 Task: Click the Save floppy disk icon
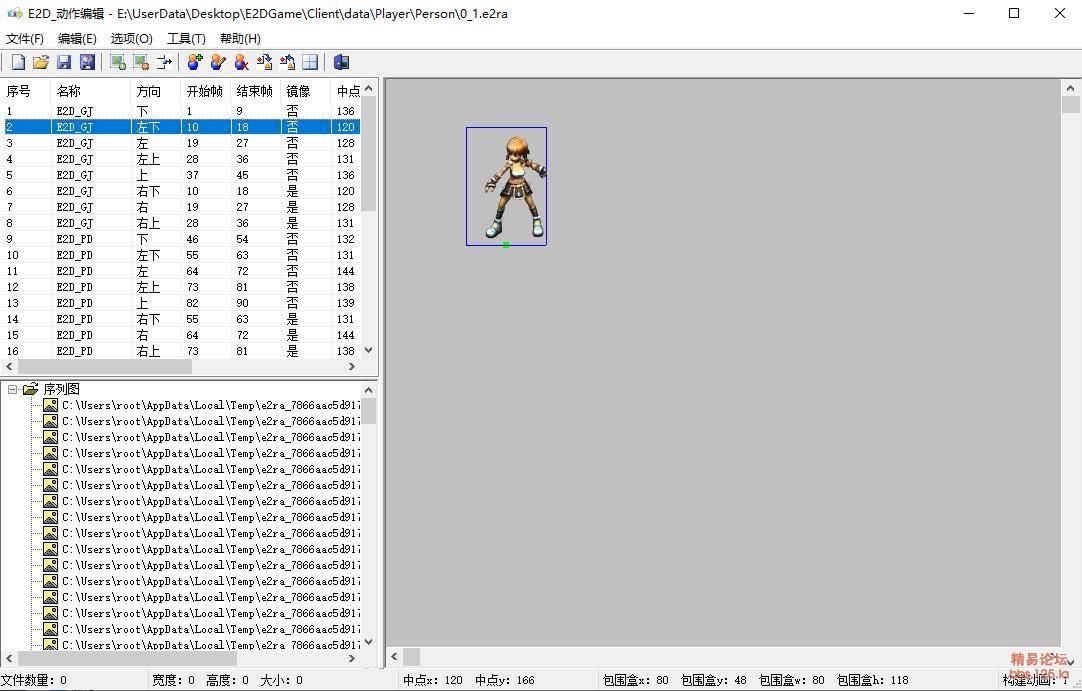64,62
